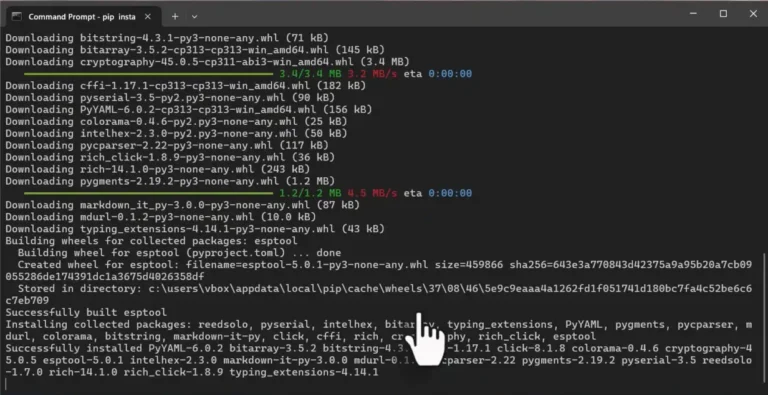Click the pygments download progress bar
Viewport: 768px width, 395px height.
(x=149, y=194)
